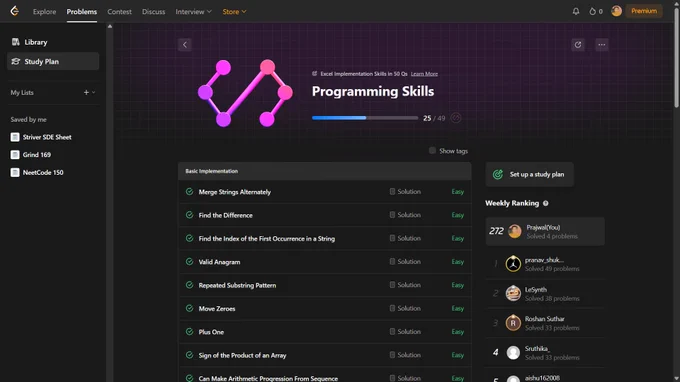Image resolution: width=680 pixels, height=382 pixels.
Task: Click solved checkmark for Valid Anagram
Action: coord(189,262)
